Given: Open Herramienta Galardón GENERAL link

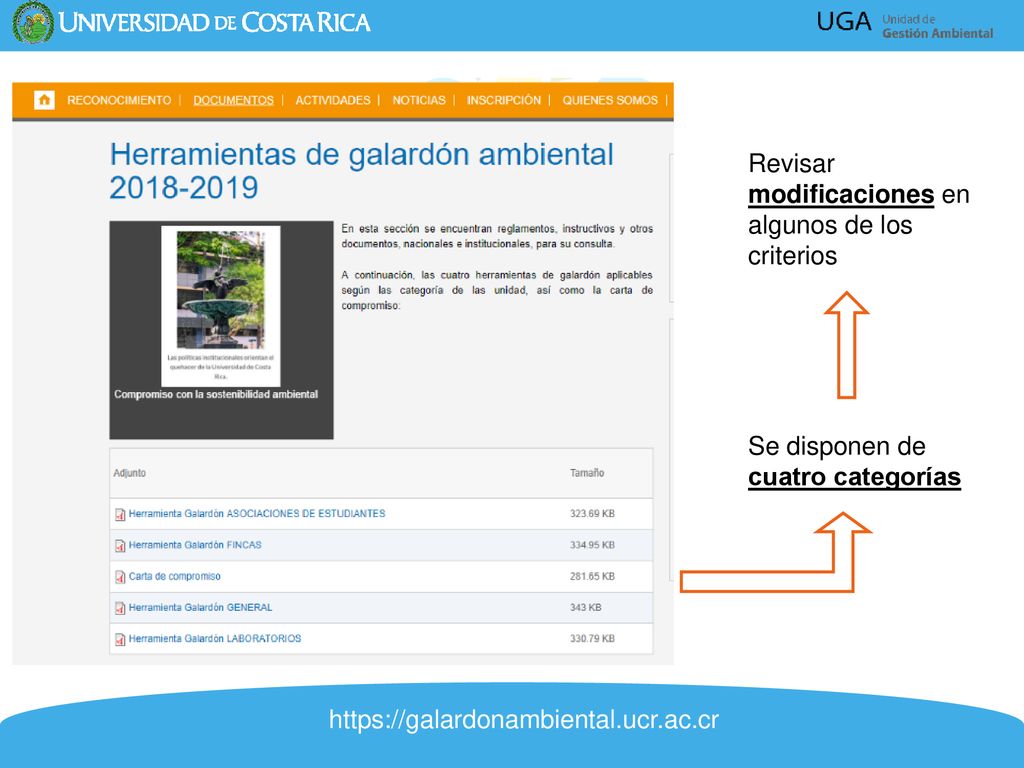Looking at the screenshot, I should tap(200, 607).
